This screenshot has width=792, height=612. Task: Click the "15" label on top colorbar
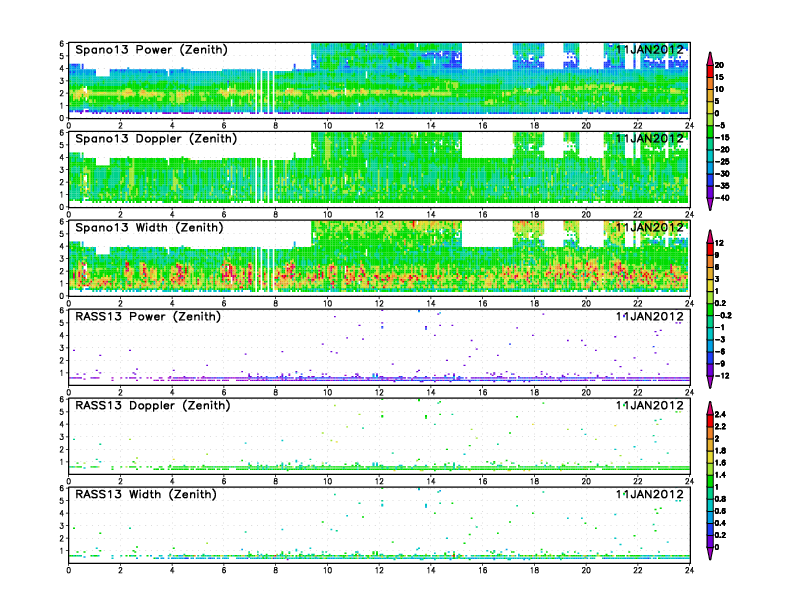(719, 77)
